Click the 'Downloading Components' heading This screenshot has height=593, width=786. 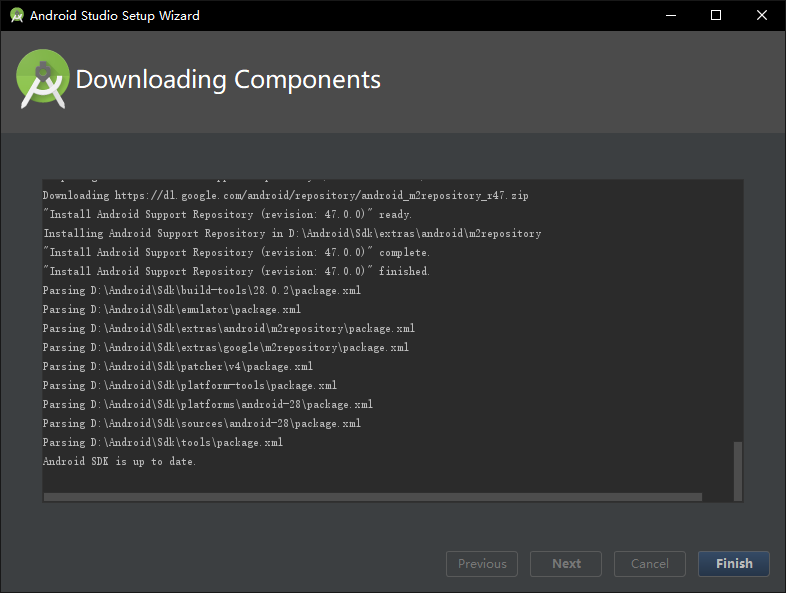point(228,79)
